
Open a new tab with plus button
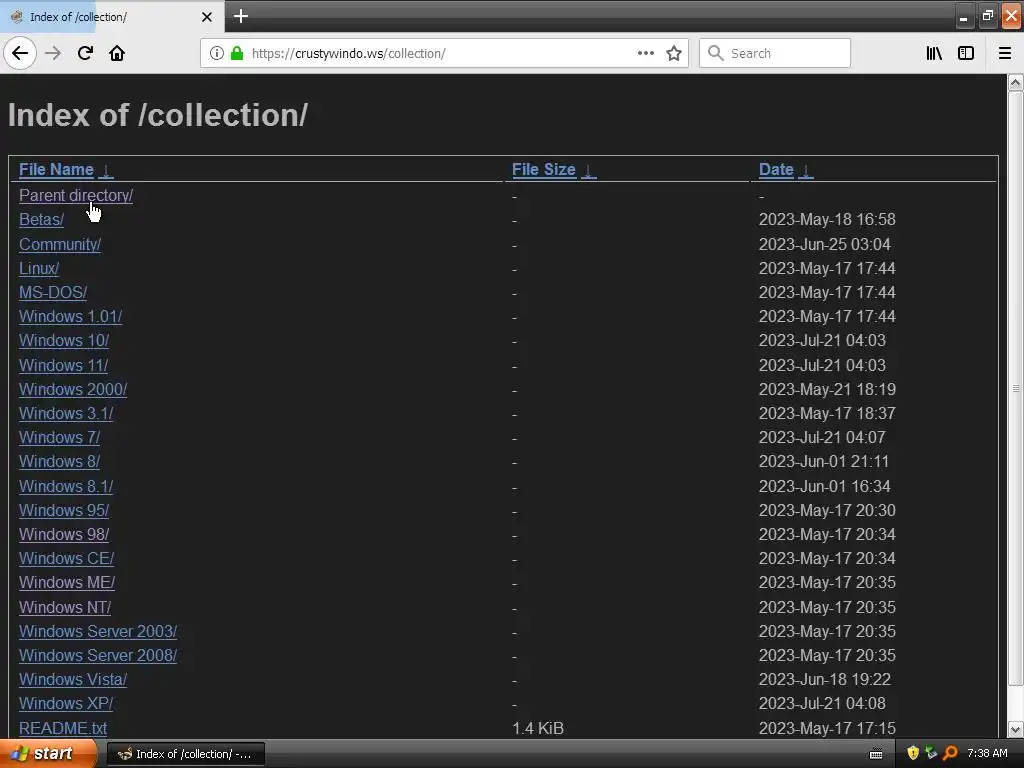(x=241, y=16)
